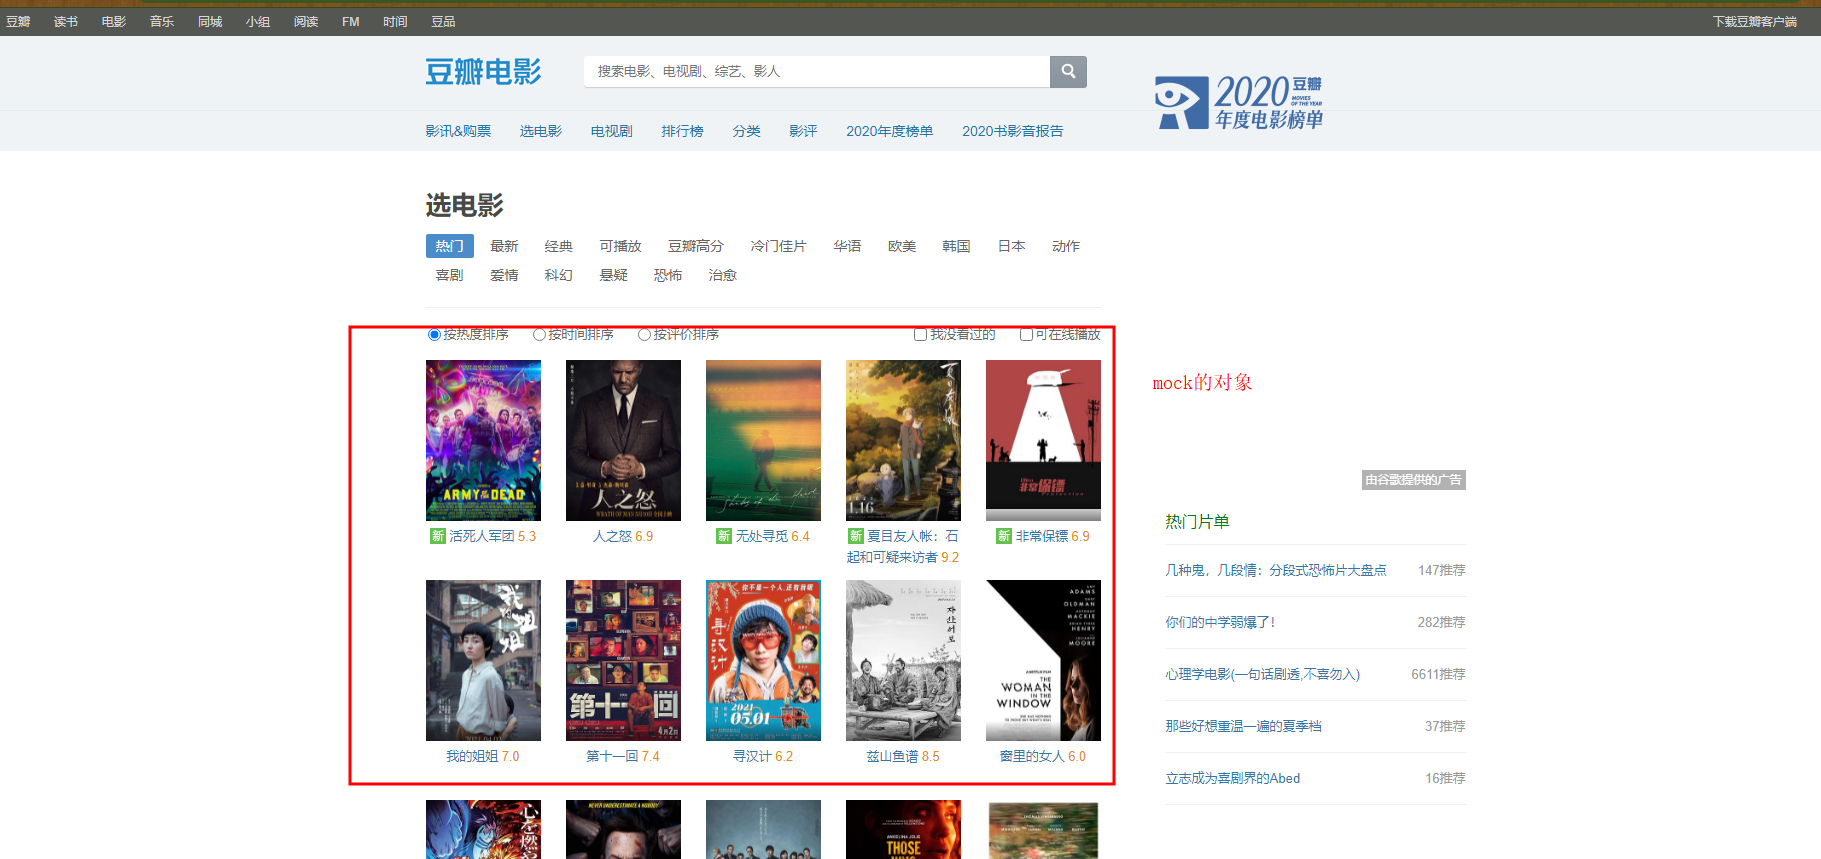Open list 几种鬼，几段情：分段式恐怖片大盘点
This screenshot has width=1821, height=859.
[x=1276, y=570]
